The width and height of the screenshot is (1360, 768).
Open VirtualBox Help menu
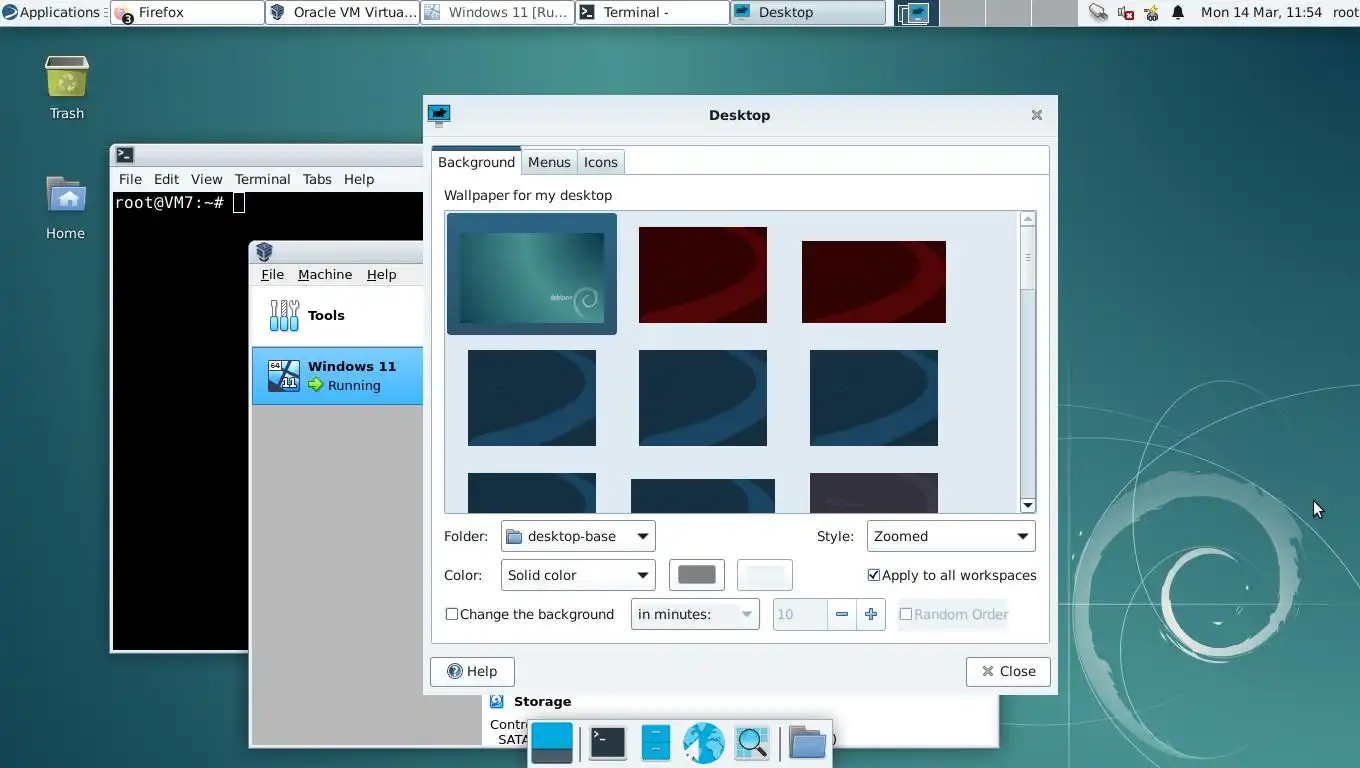(x=381, y=274)
